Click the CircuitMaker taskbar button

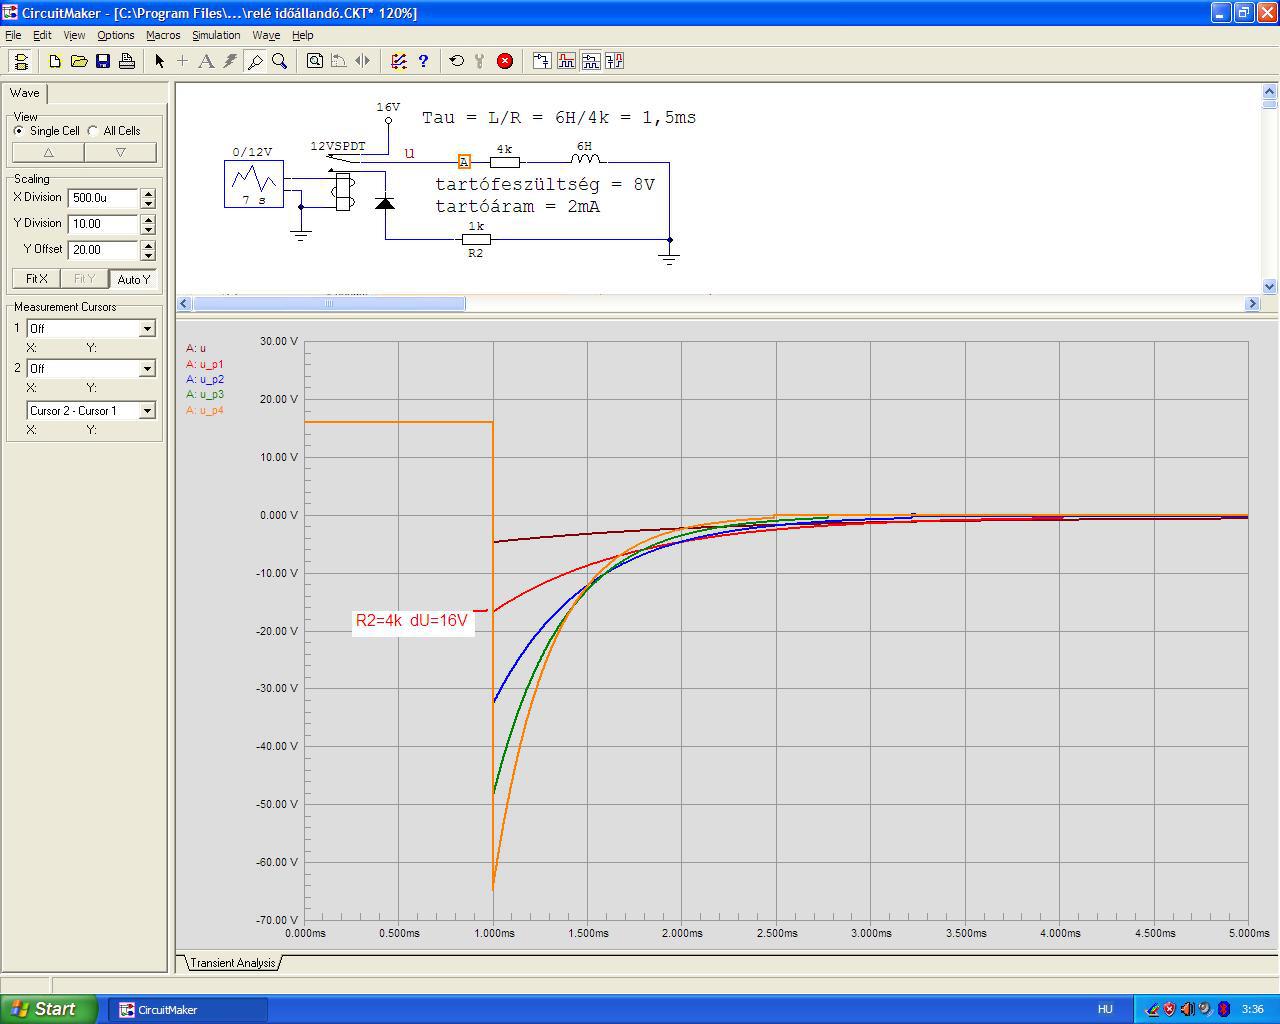point(189,1010)
